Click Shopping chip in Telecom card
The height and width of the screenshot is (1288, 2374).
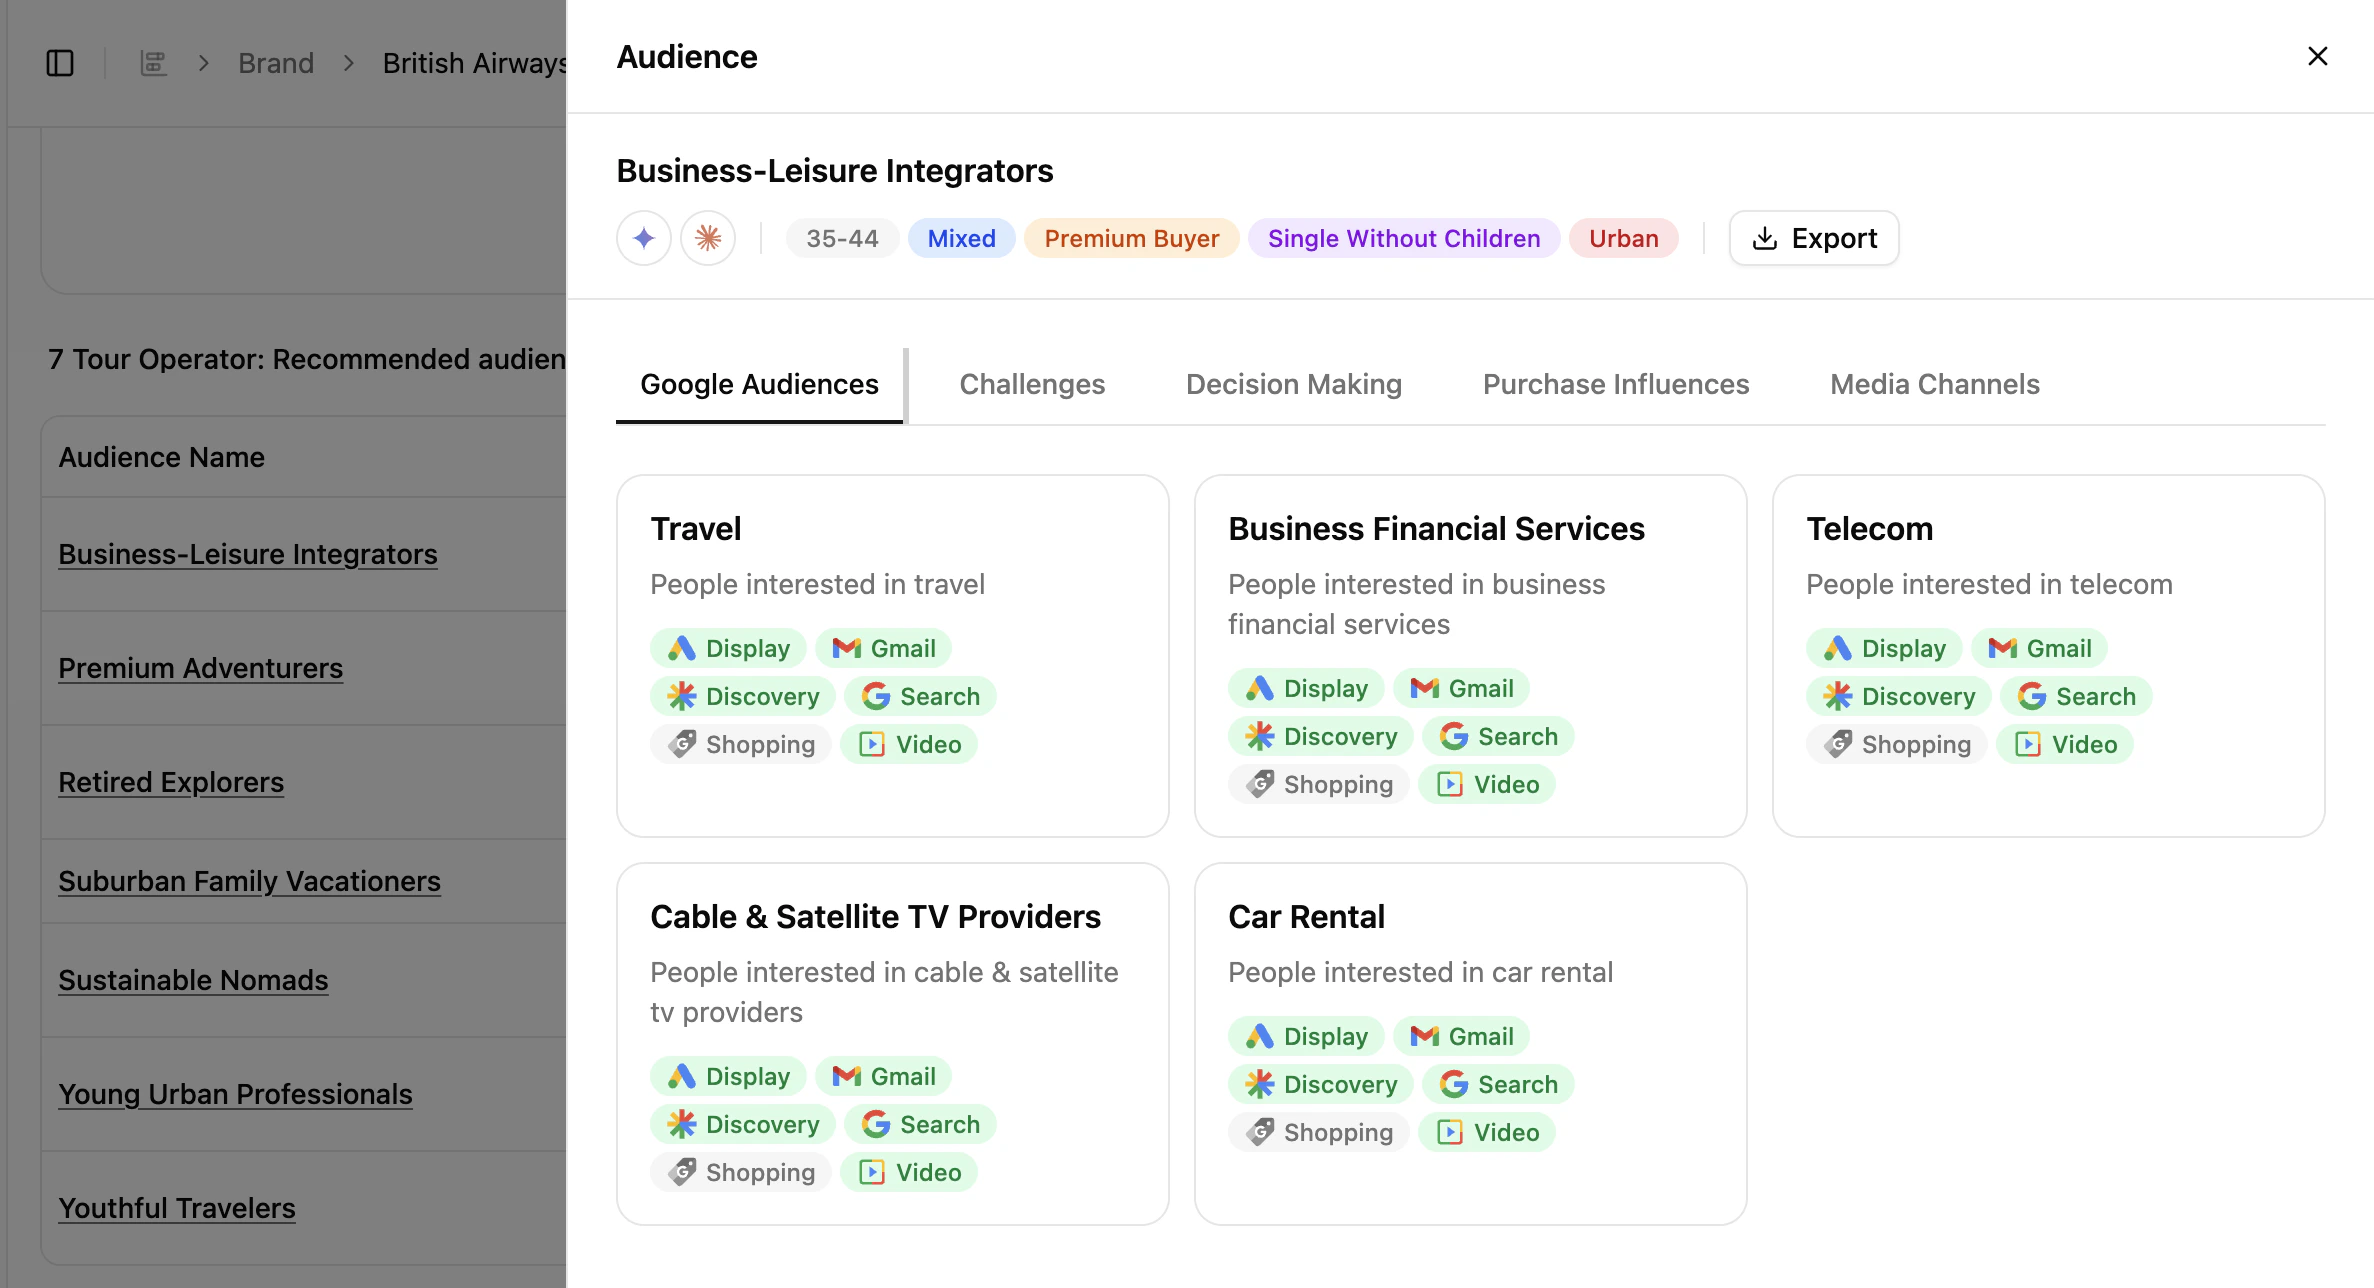point(1897,744)
